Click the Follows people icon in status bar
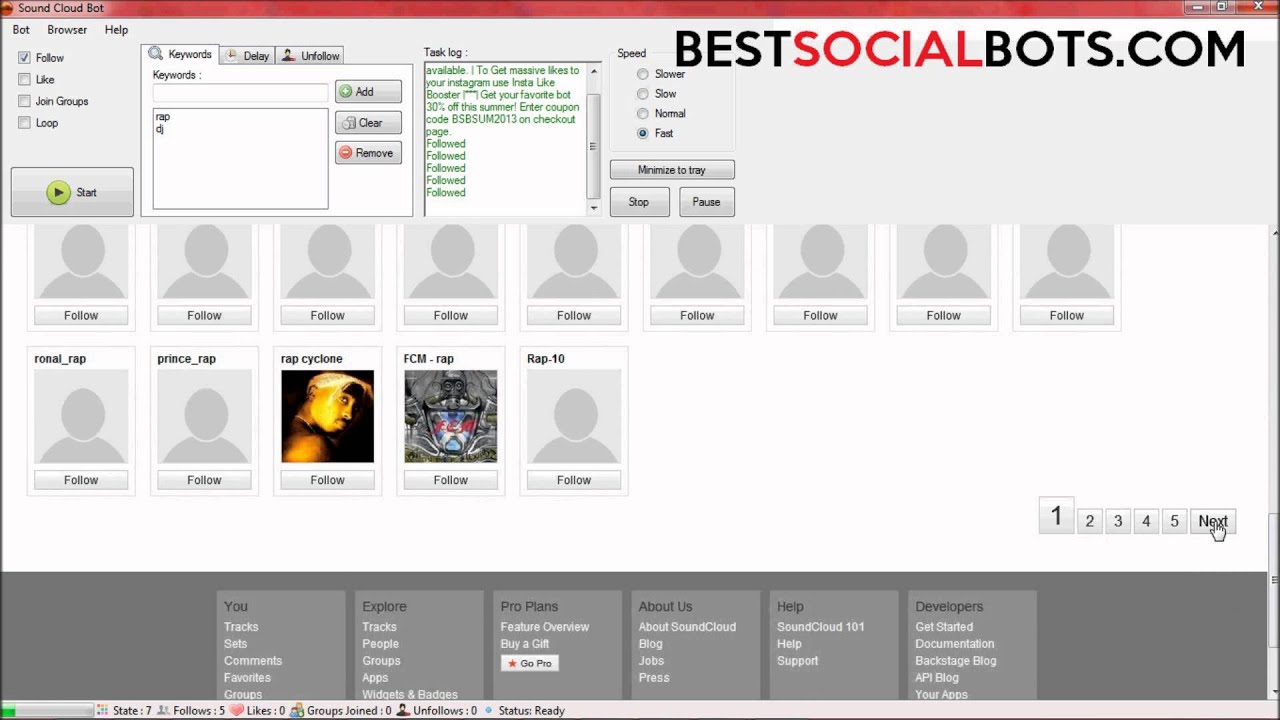Screen dimensions: 1280x720 [164, 711]
